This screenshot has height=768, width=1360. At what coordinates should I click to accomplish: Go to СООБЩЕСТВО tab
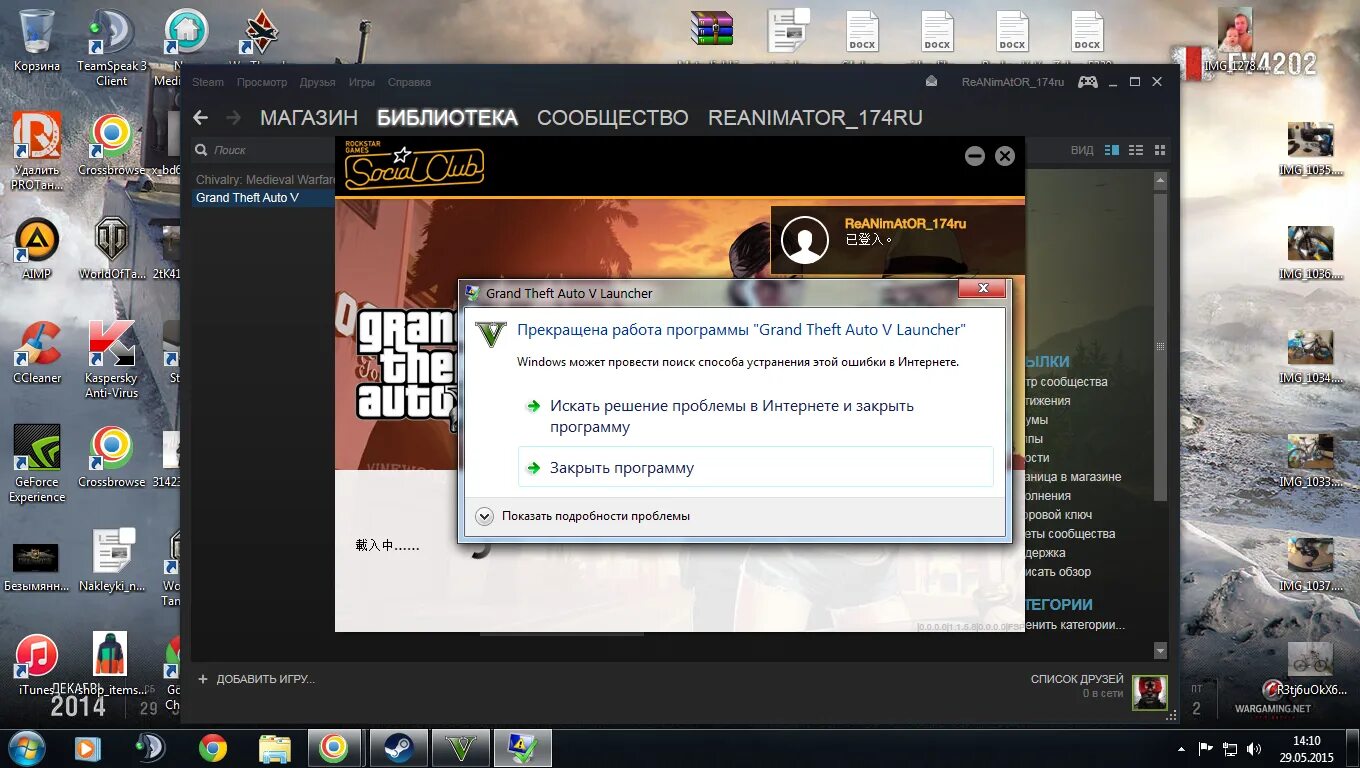[613, 118]
